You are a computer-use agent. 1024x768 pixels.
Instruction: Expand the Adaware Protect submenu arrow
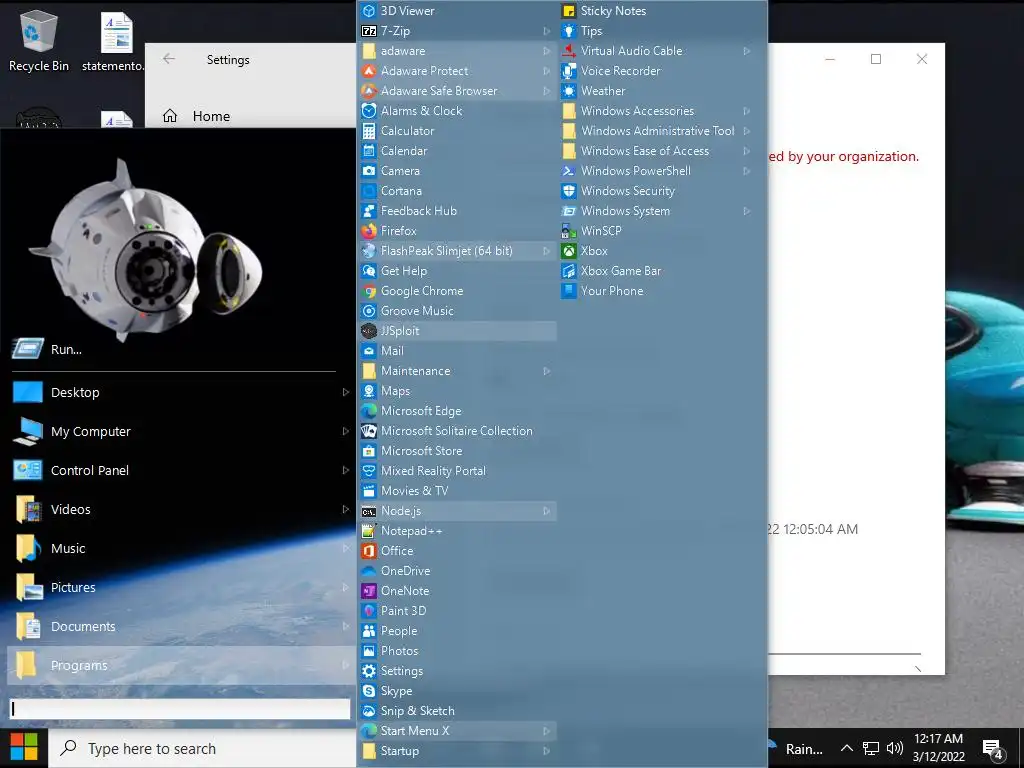(x=547, y=71)
